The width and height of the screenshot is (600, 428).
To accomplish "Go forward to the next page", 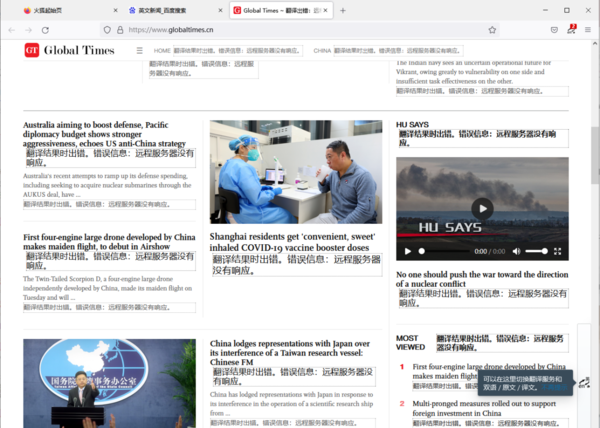I will [x=28, y=30].
